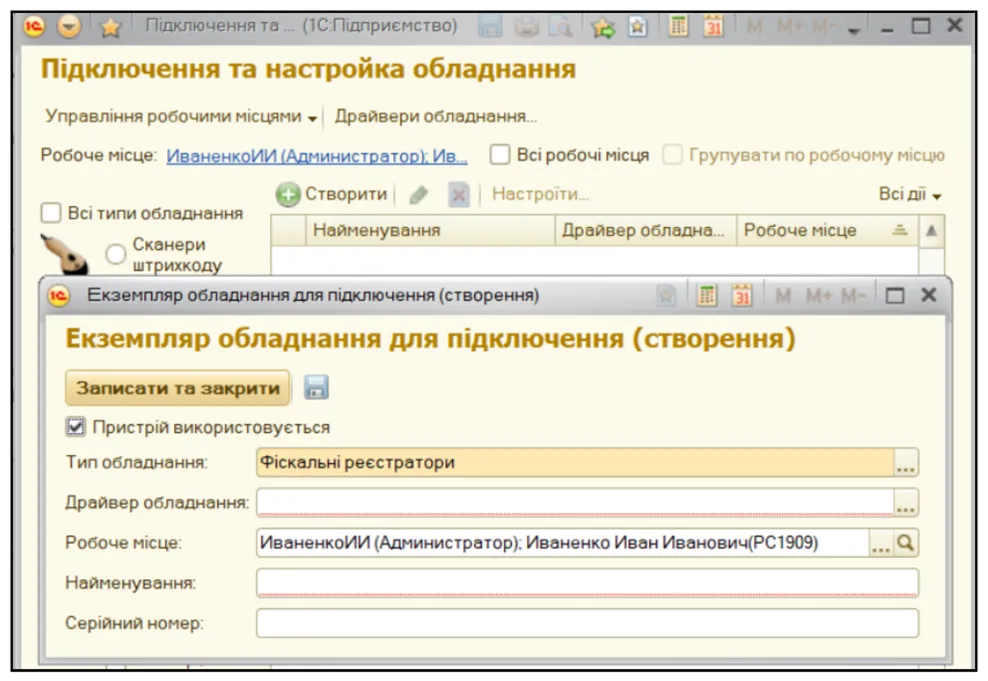
Task: Click the favorites star icon in dialog title bar
Action: click(666, 295)
